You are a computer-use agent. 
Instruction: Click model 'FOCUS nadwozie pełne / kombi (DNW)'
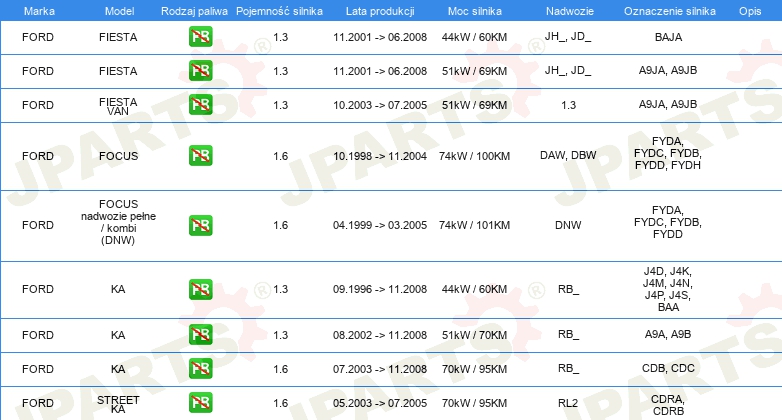[118, 222]
